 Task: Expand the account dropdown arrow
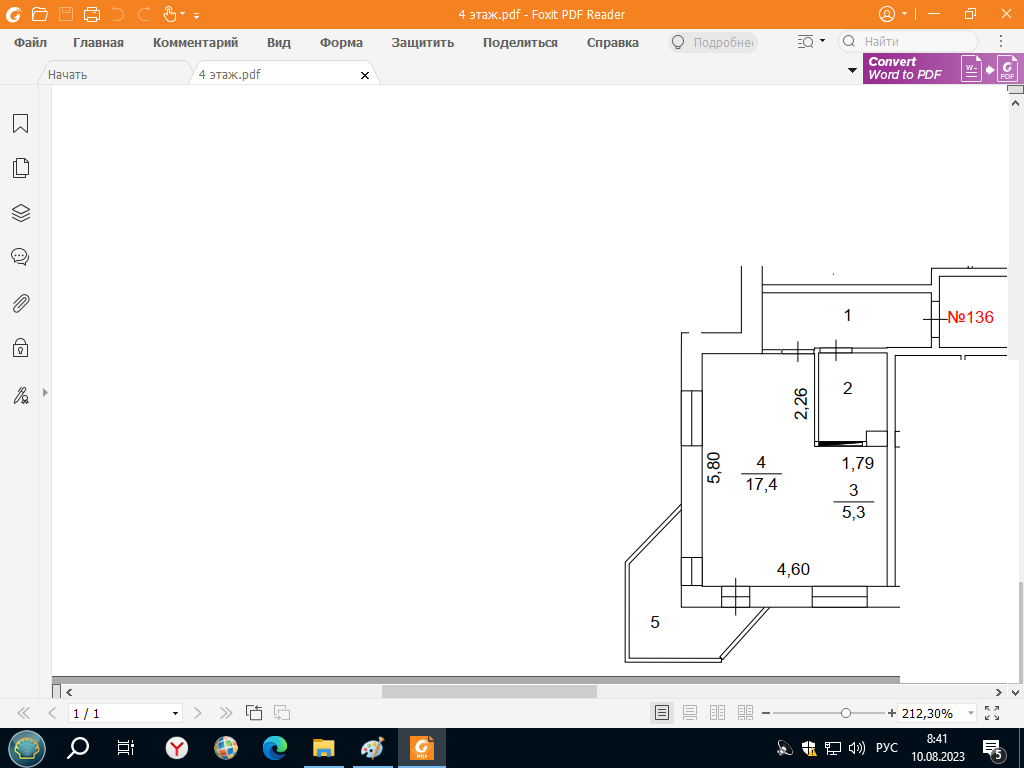tap(904, 14)
